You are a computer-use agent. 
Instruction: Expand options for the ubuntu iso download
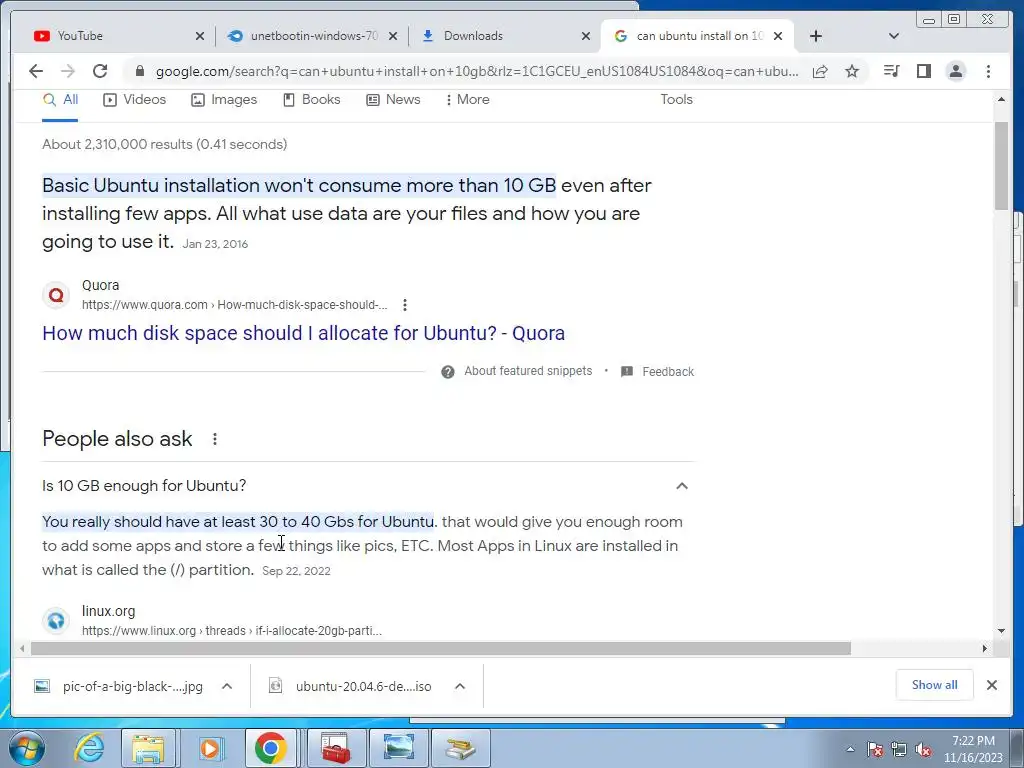click(x=460, y=686)
